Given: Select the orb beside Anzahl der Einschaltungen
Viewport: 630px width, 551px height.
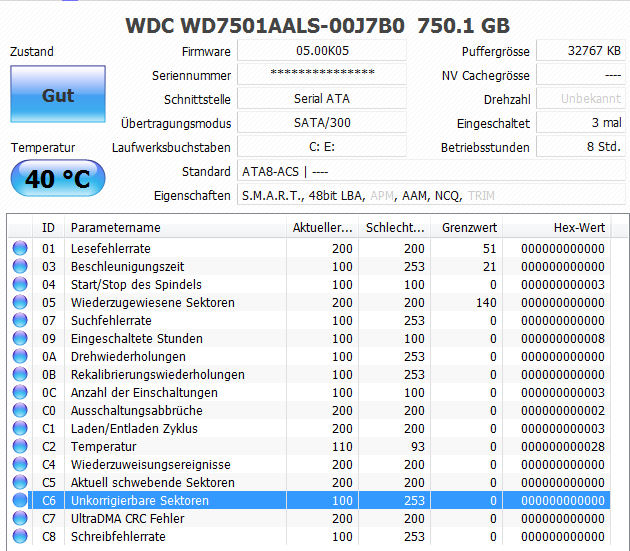Looking at the screenshot, I should tap(20, 392).
